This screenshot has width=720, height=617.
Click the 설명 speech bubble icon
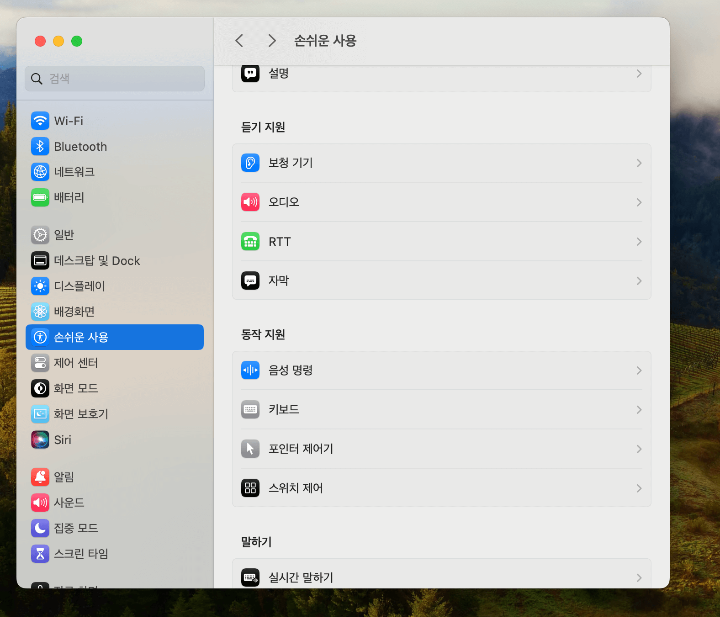pos(250,73)
